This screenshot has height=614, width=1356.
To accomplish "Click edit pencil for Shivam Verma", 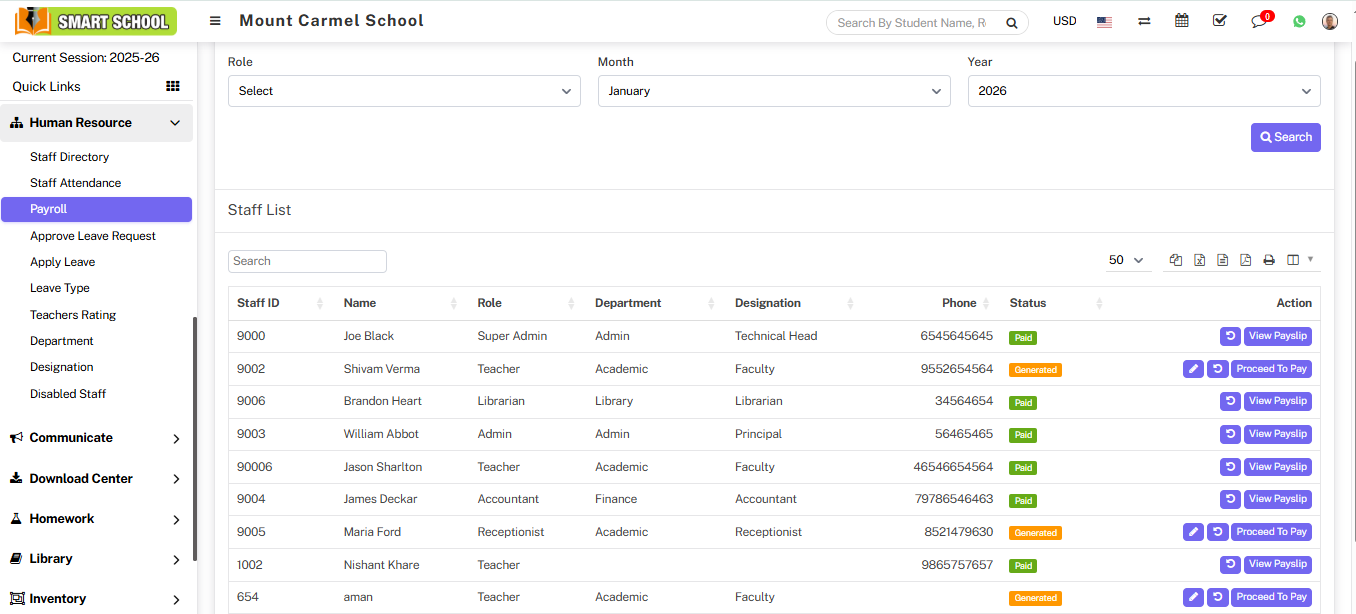I will (1193, 369).
